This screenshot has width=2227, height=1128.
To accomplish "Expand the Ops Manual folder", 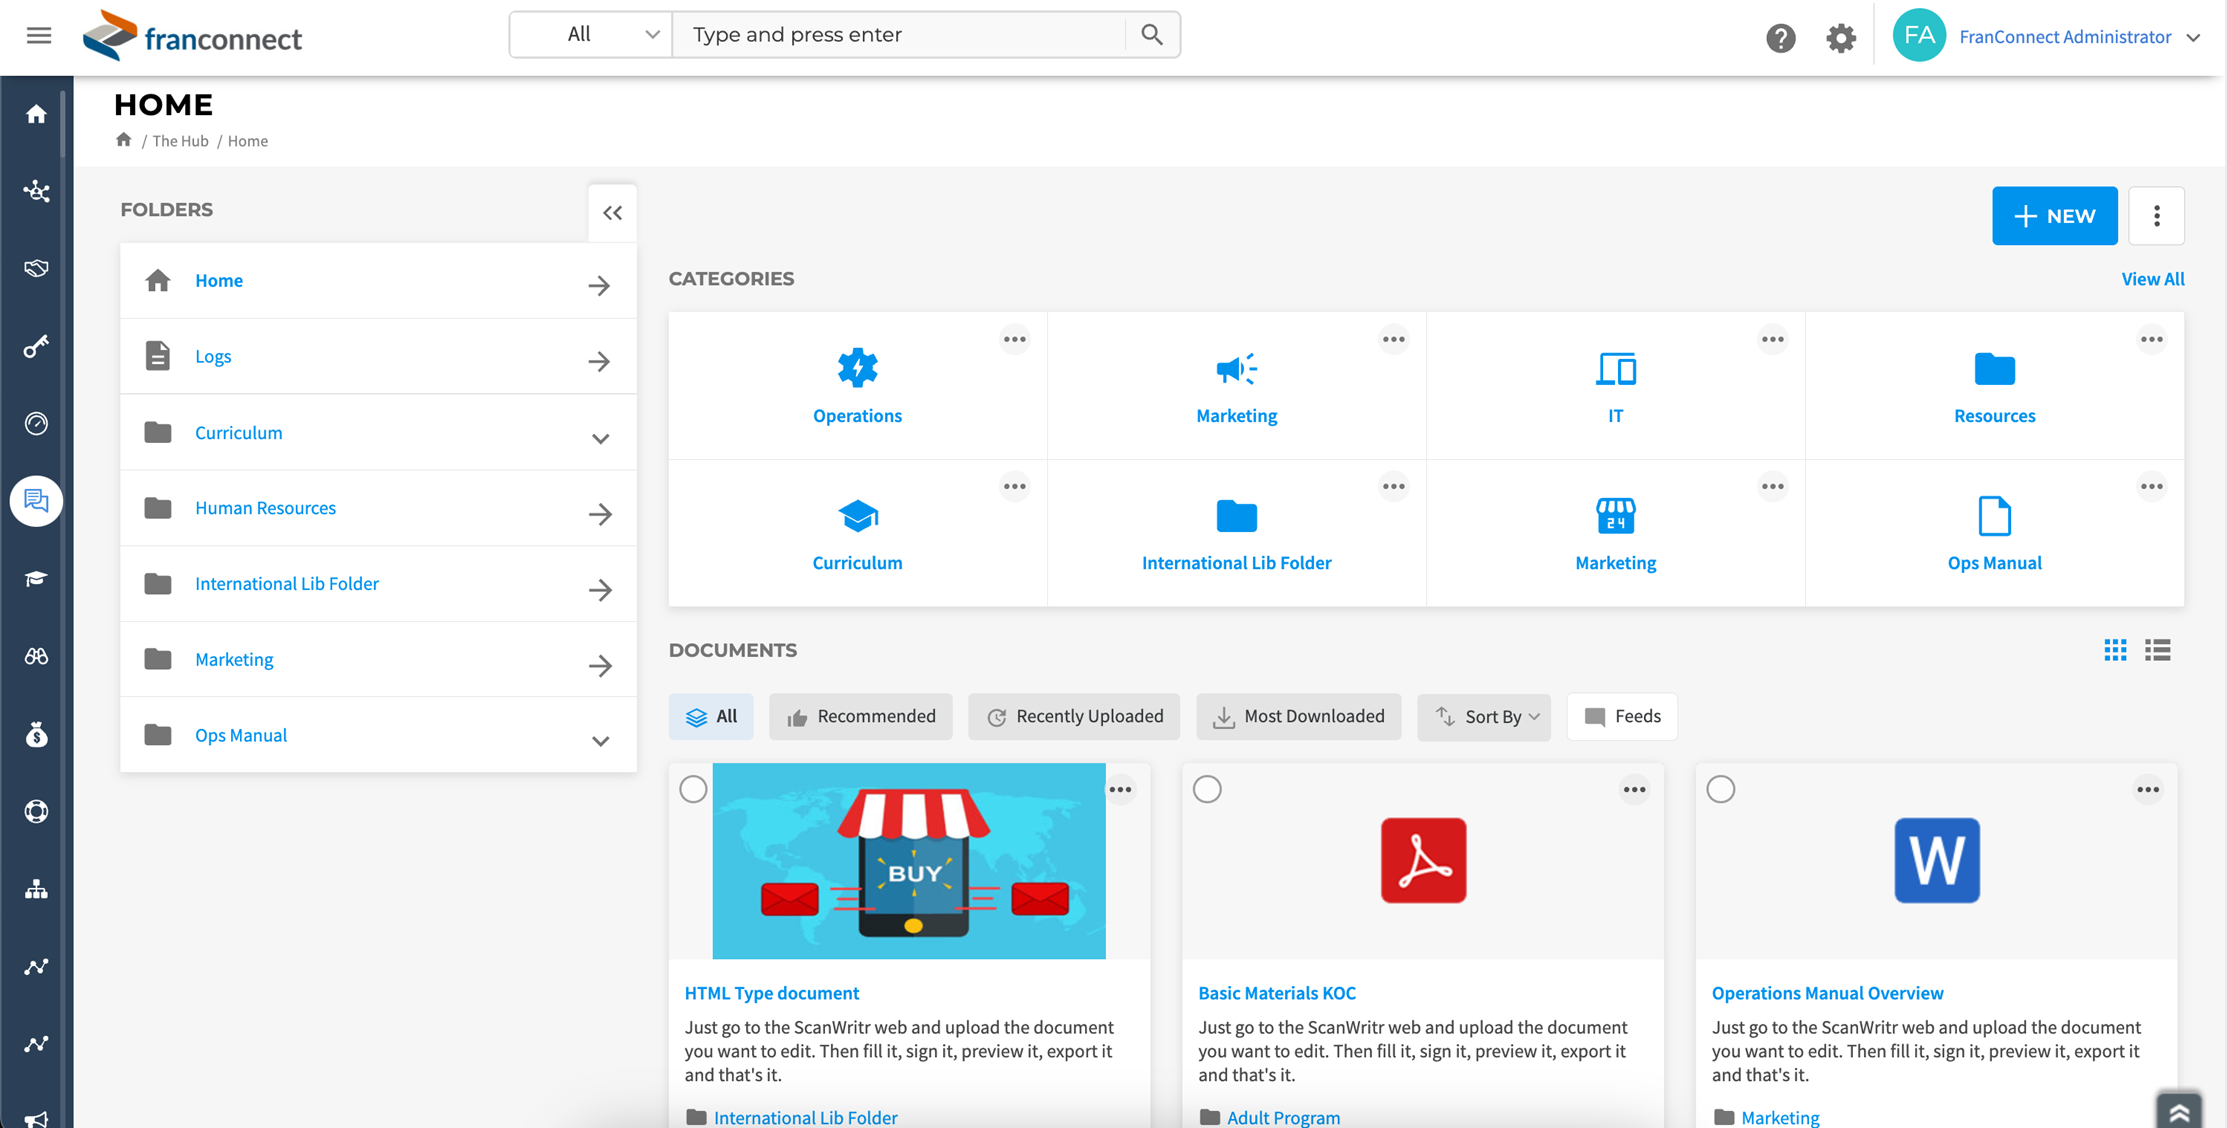I will tap(603, 740).
